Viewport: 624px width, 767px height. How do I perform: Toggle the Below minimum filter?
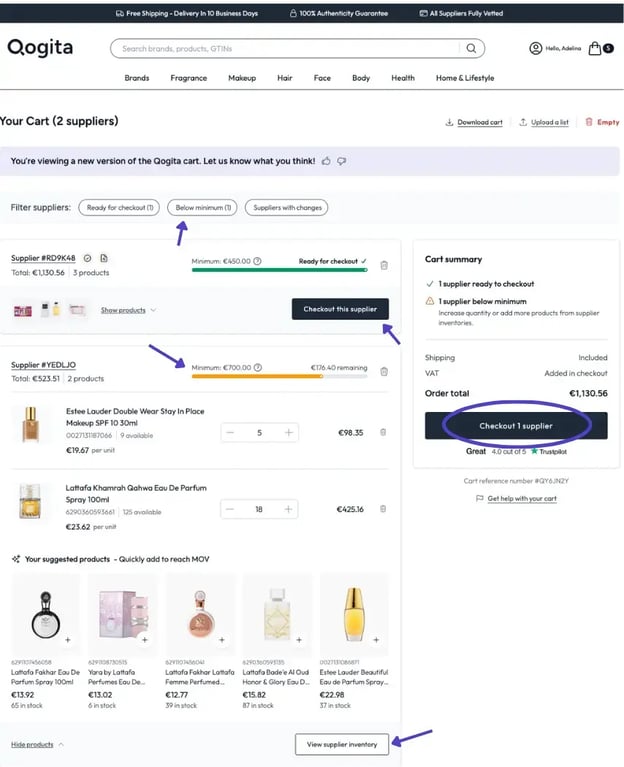click(x=202, y=208)
